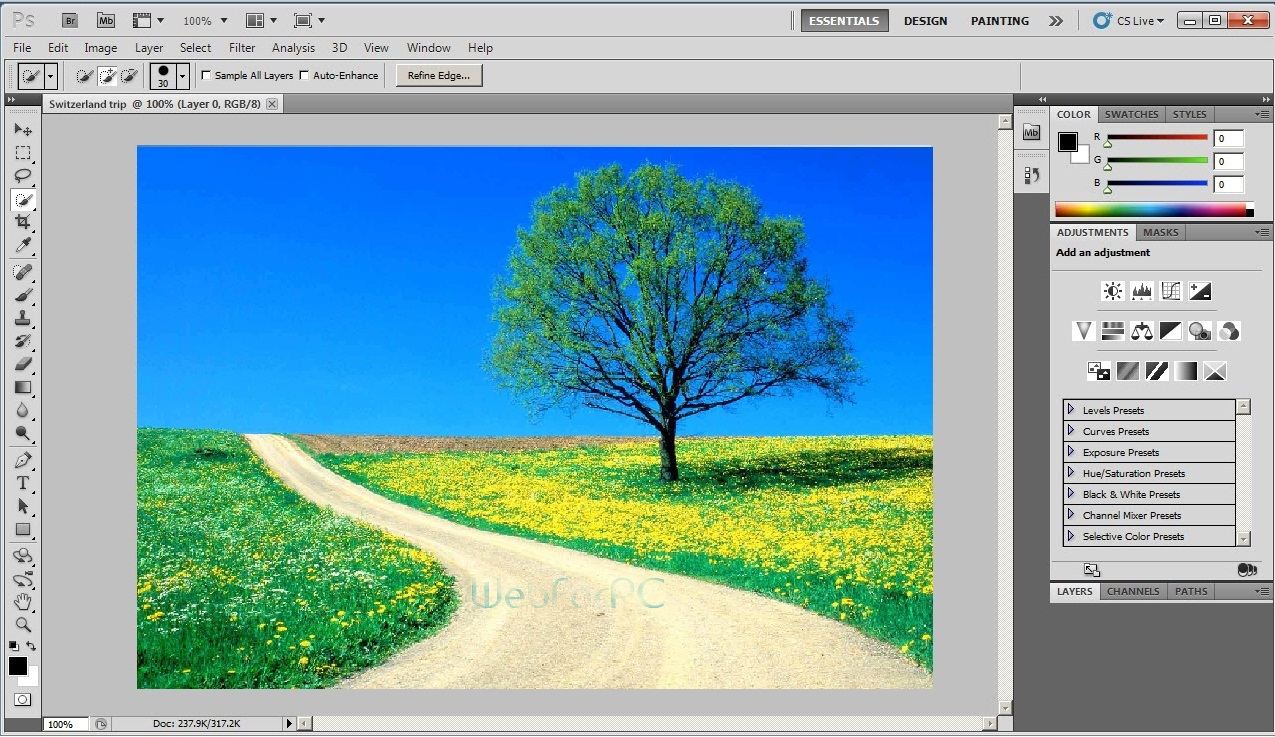Switch to the PAINTING workspace

pos(999,20)
